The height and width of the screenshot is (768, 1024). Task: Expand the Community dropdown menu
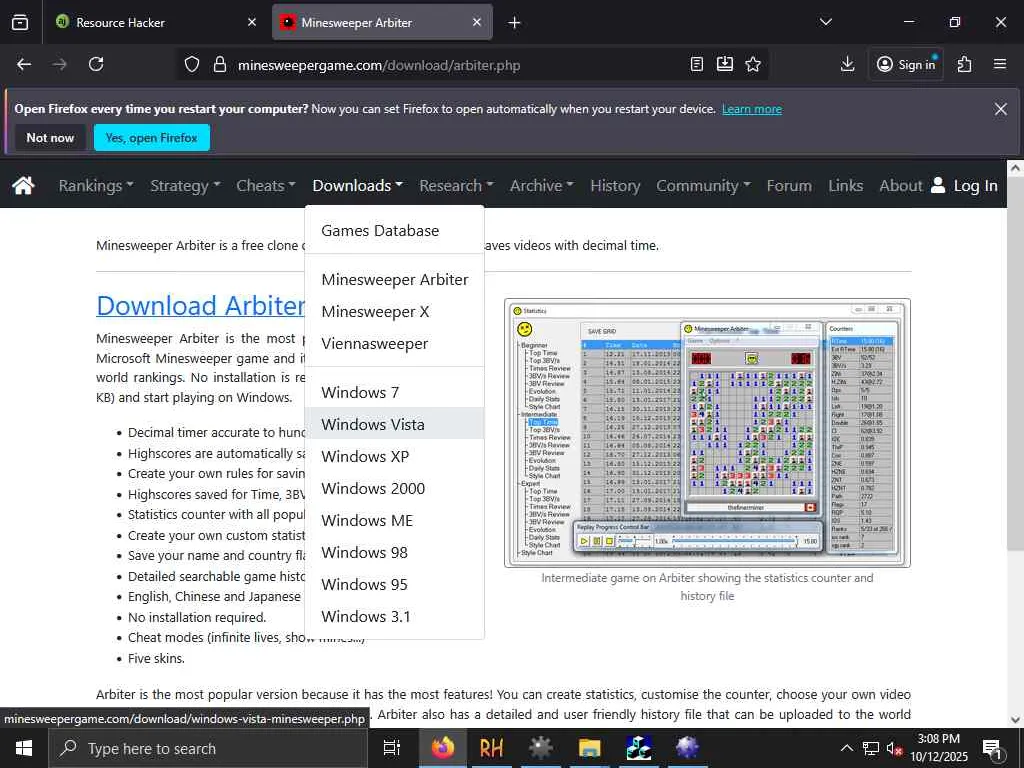(x=703, y=185)
